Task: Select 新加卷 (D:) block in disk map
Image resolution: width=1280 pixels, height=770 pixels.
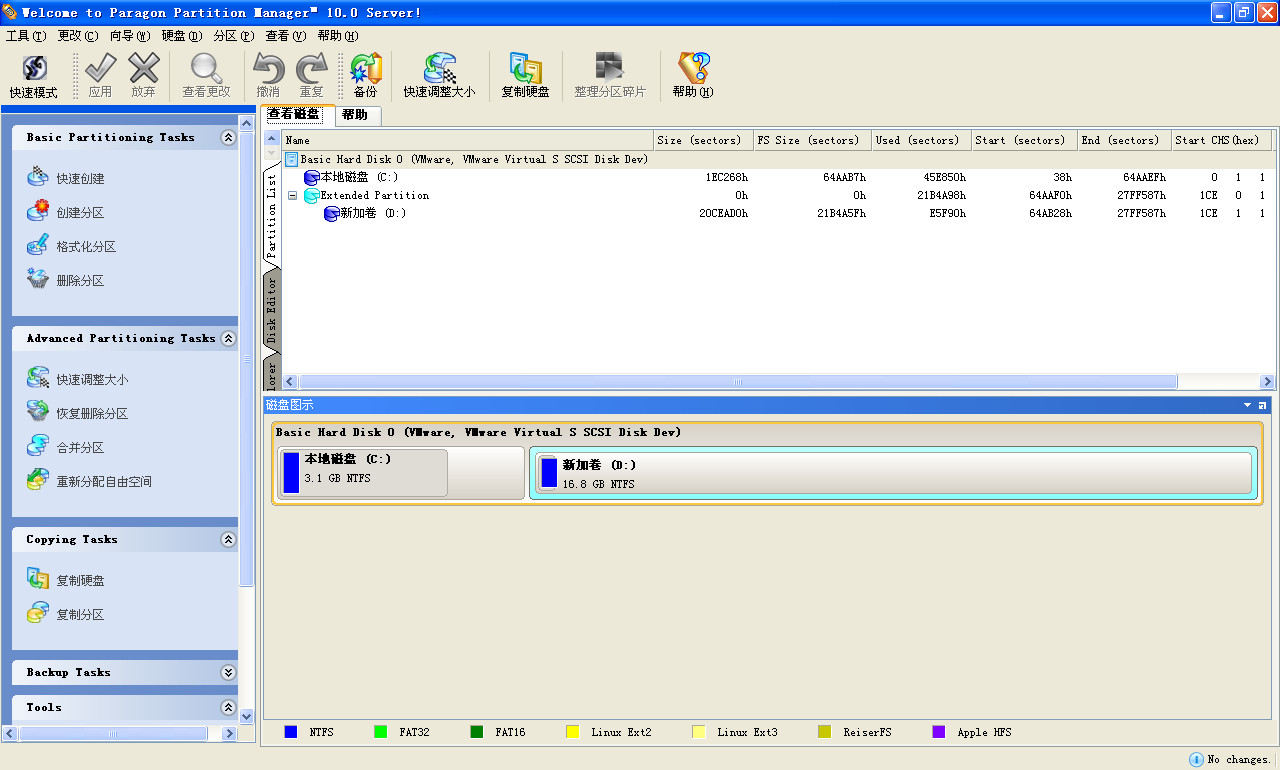Action: (893, 473)
